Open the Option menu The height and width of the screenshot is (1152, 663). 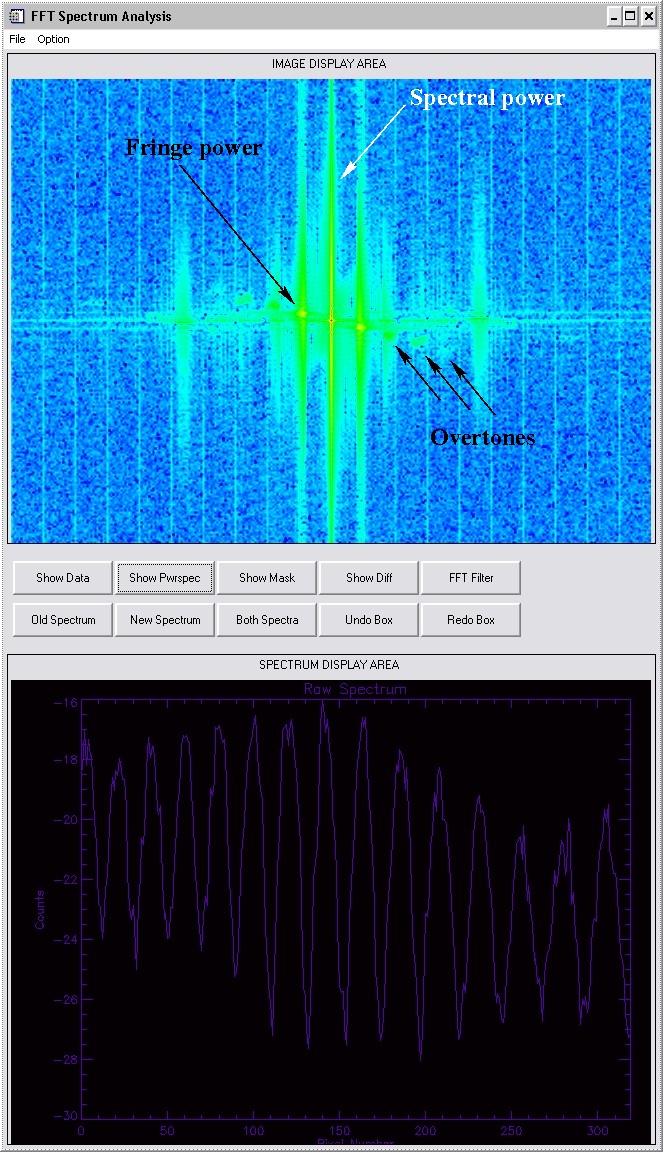tap(53, 39)
